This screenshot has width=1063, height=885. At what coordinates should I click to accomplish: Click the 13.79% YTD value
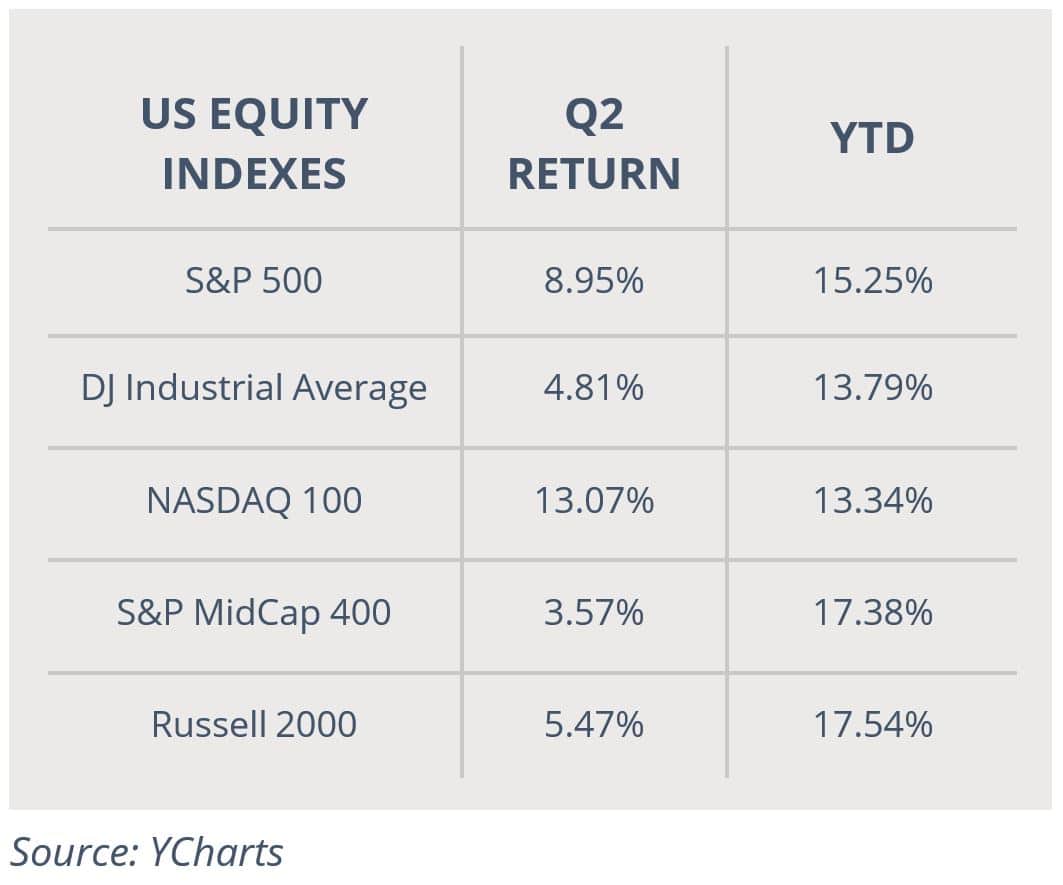(x=873, y=388)
